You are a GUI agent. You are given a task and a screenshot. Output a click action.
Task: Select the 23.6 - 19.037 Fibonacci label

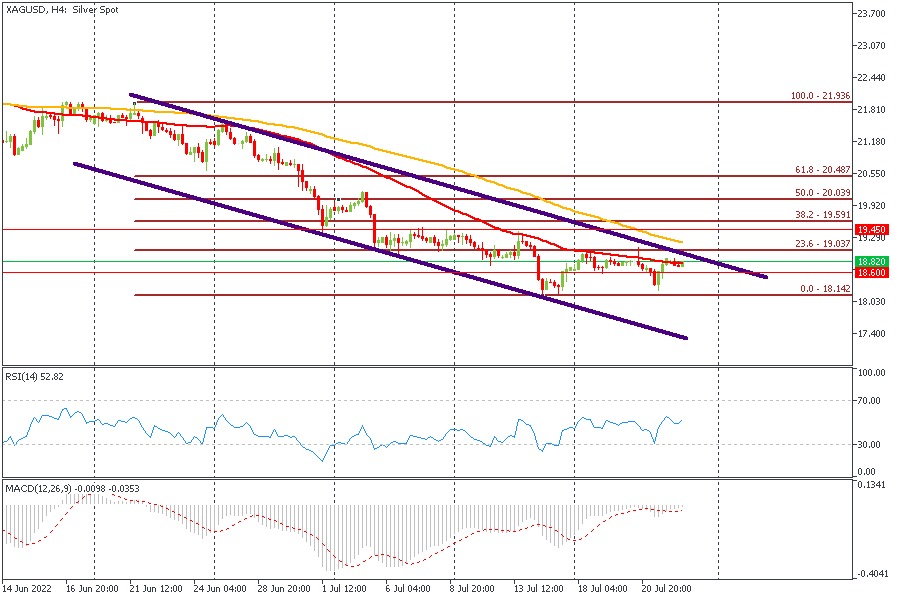(821, 243)
